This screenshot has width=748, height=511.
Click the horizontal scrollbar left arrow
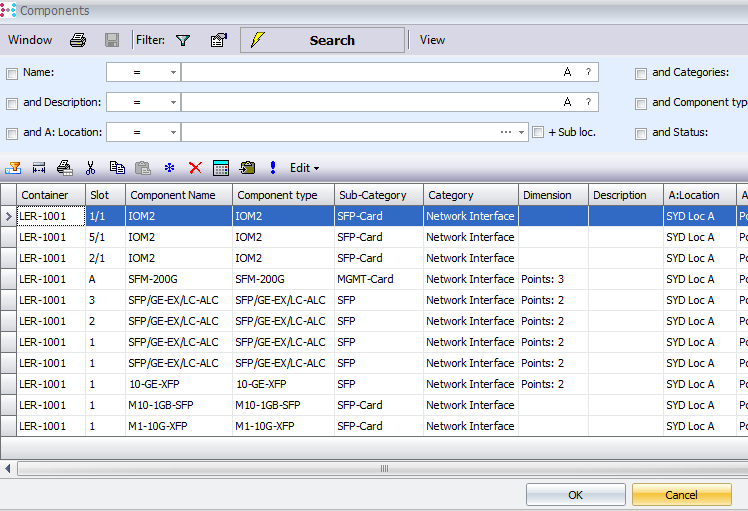(x=8, y=469)
